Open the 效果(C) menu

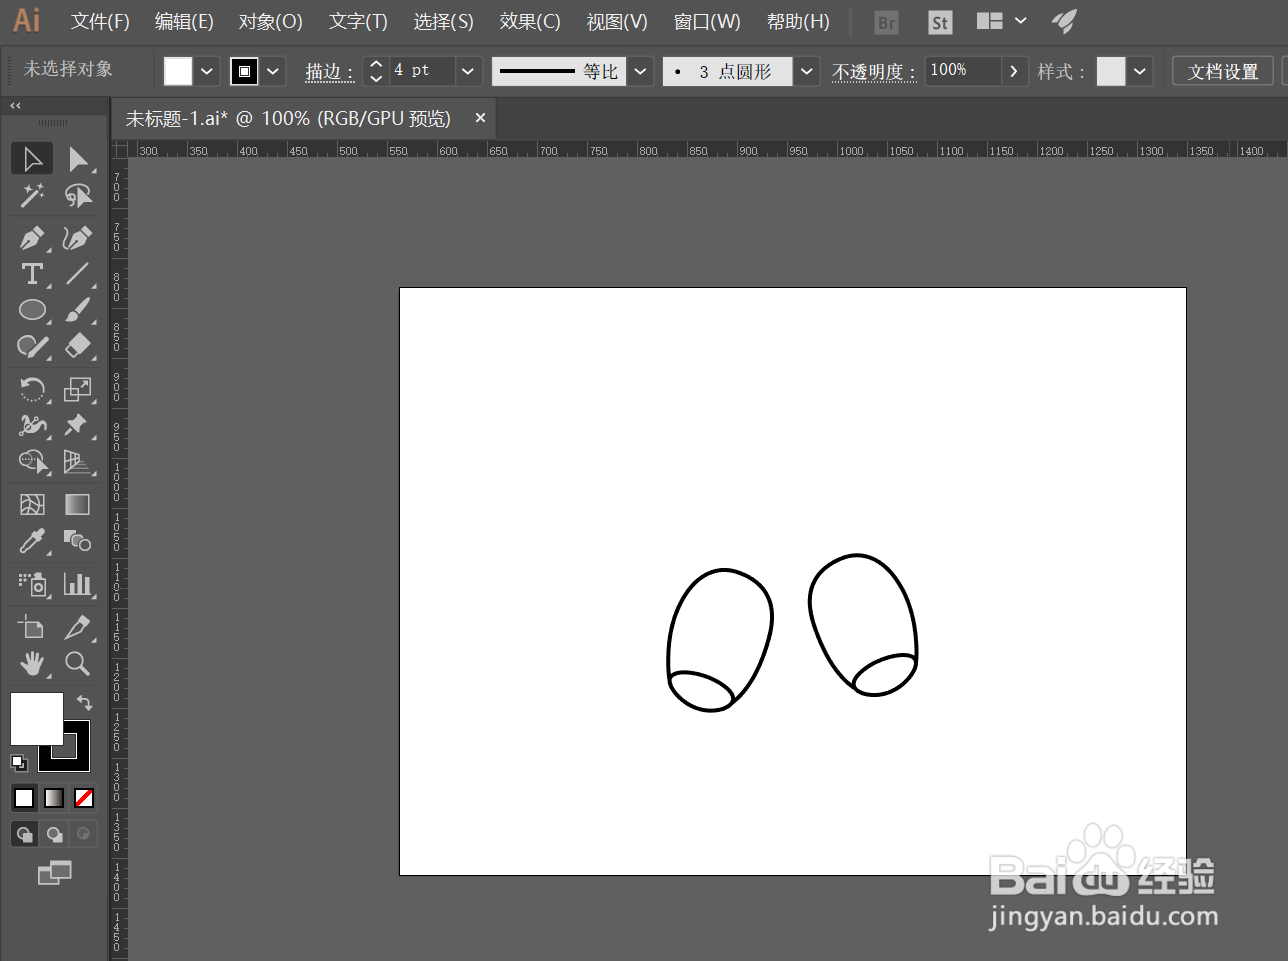[530, 21]
